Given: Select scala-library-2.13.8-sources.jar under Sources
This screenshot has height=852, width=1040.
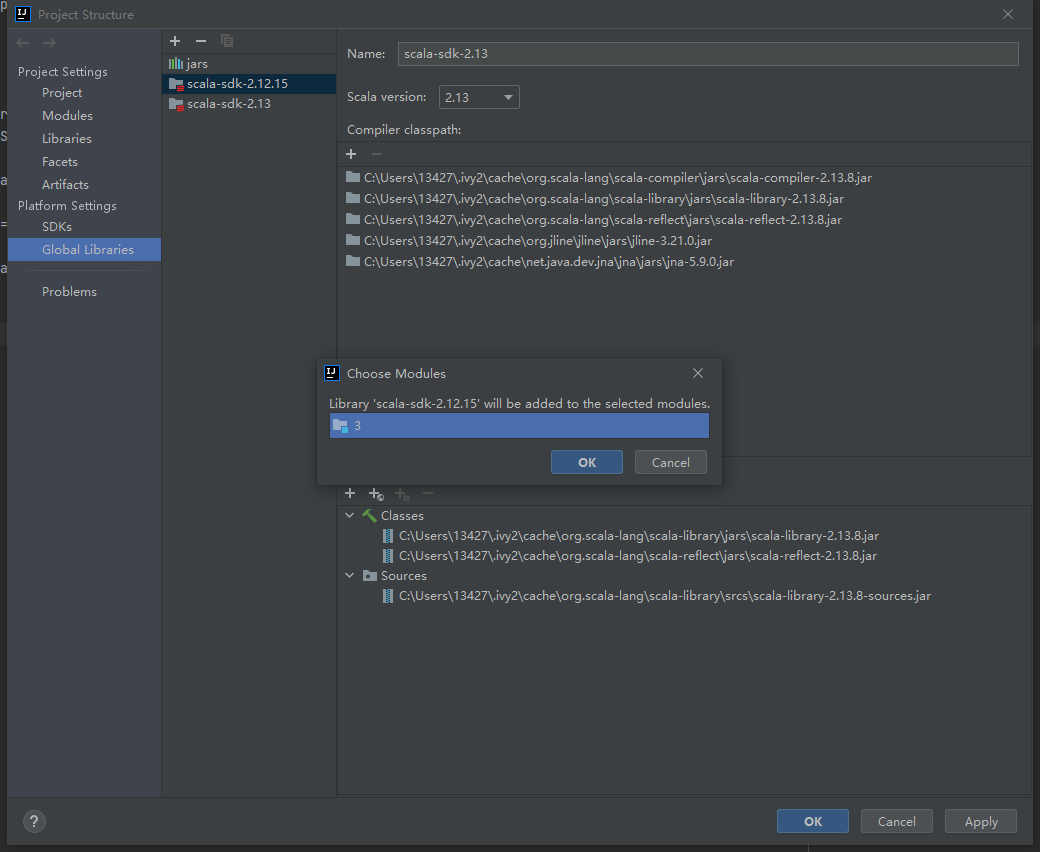Looking at the screenshot, I should (x=665, y=596).
